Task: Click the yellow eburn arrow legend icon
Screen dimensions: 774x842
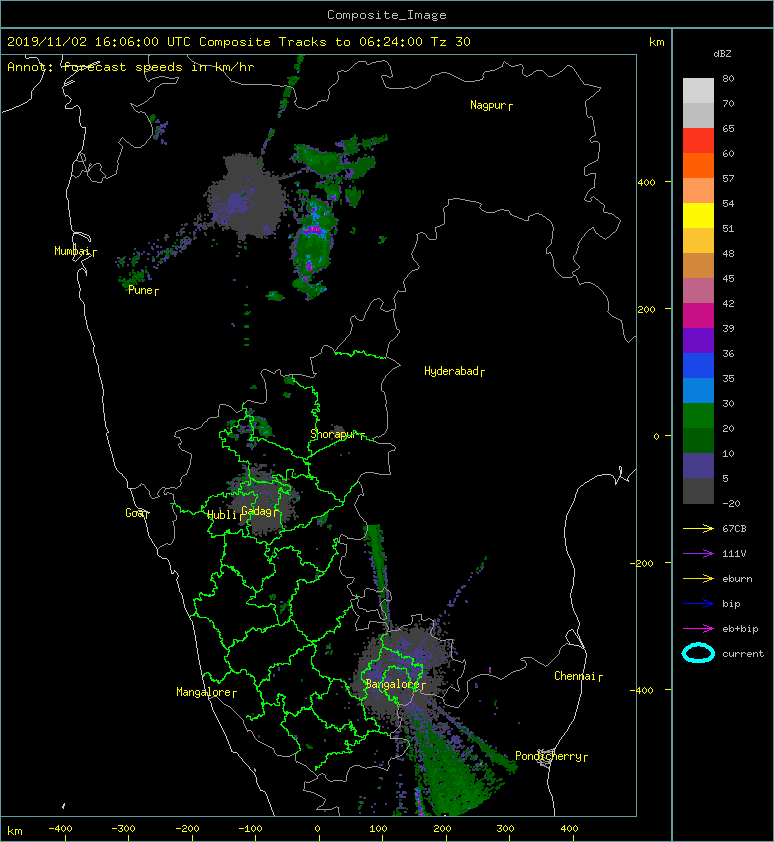Action: [x=698, y=579]
